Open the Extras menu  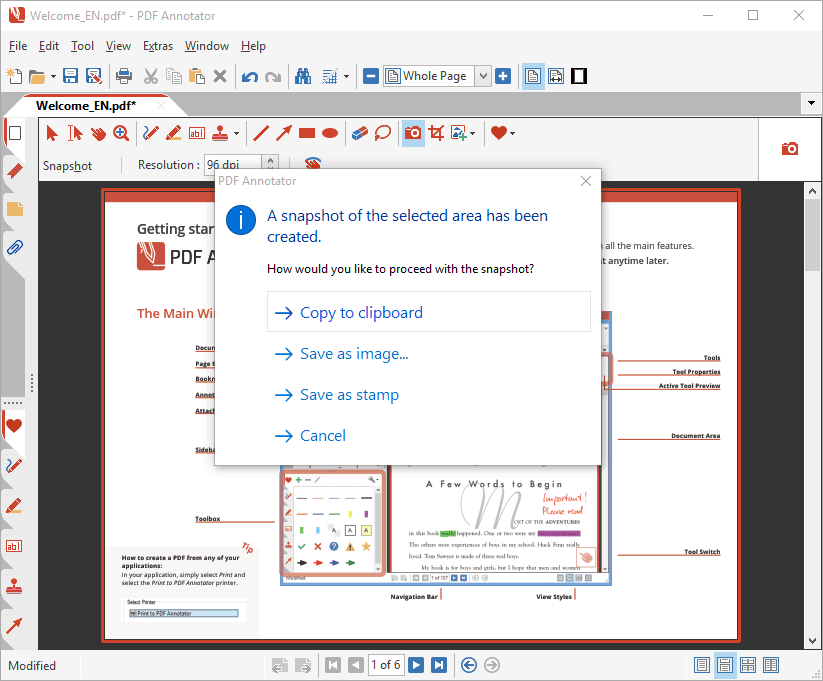coord(158,46)
